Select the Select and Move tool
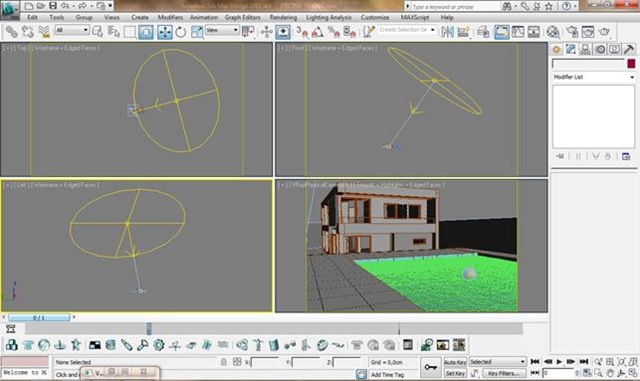The height and width of the screenshot is (381, 640). coord(165,32)
